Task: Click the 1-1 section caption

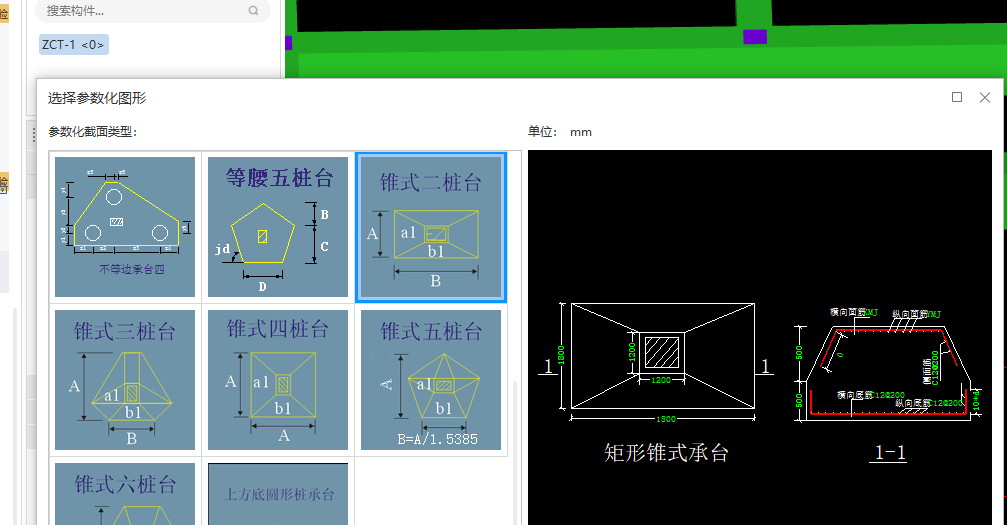Action: pos(890,453)
